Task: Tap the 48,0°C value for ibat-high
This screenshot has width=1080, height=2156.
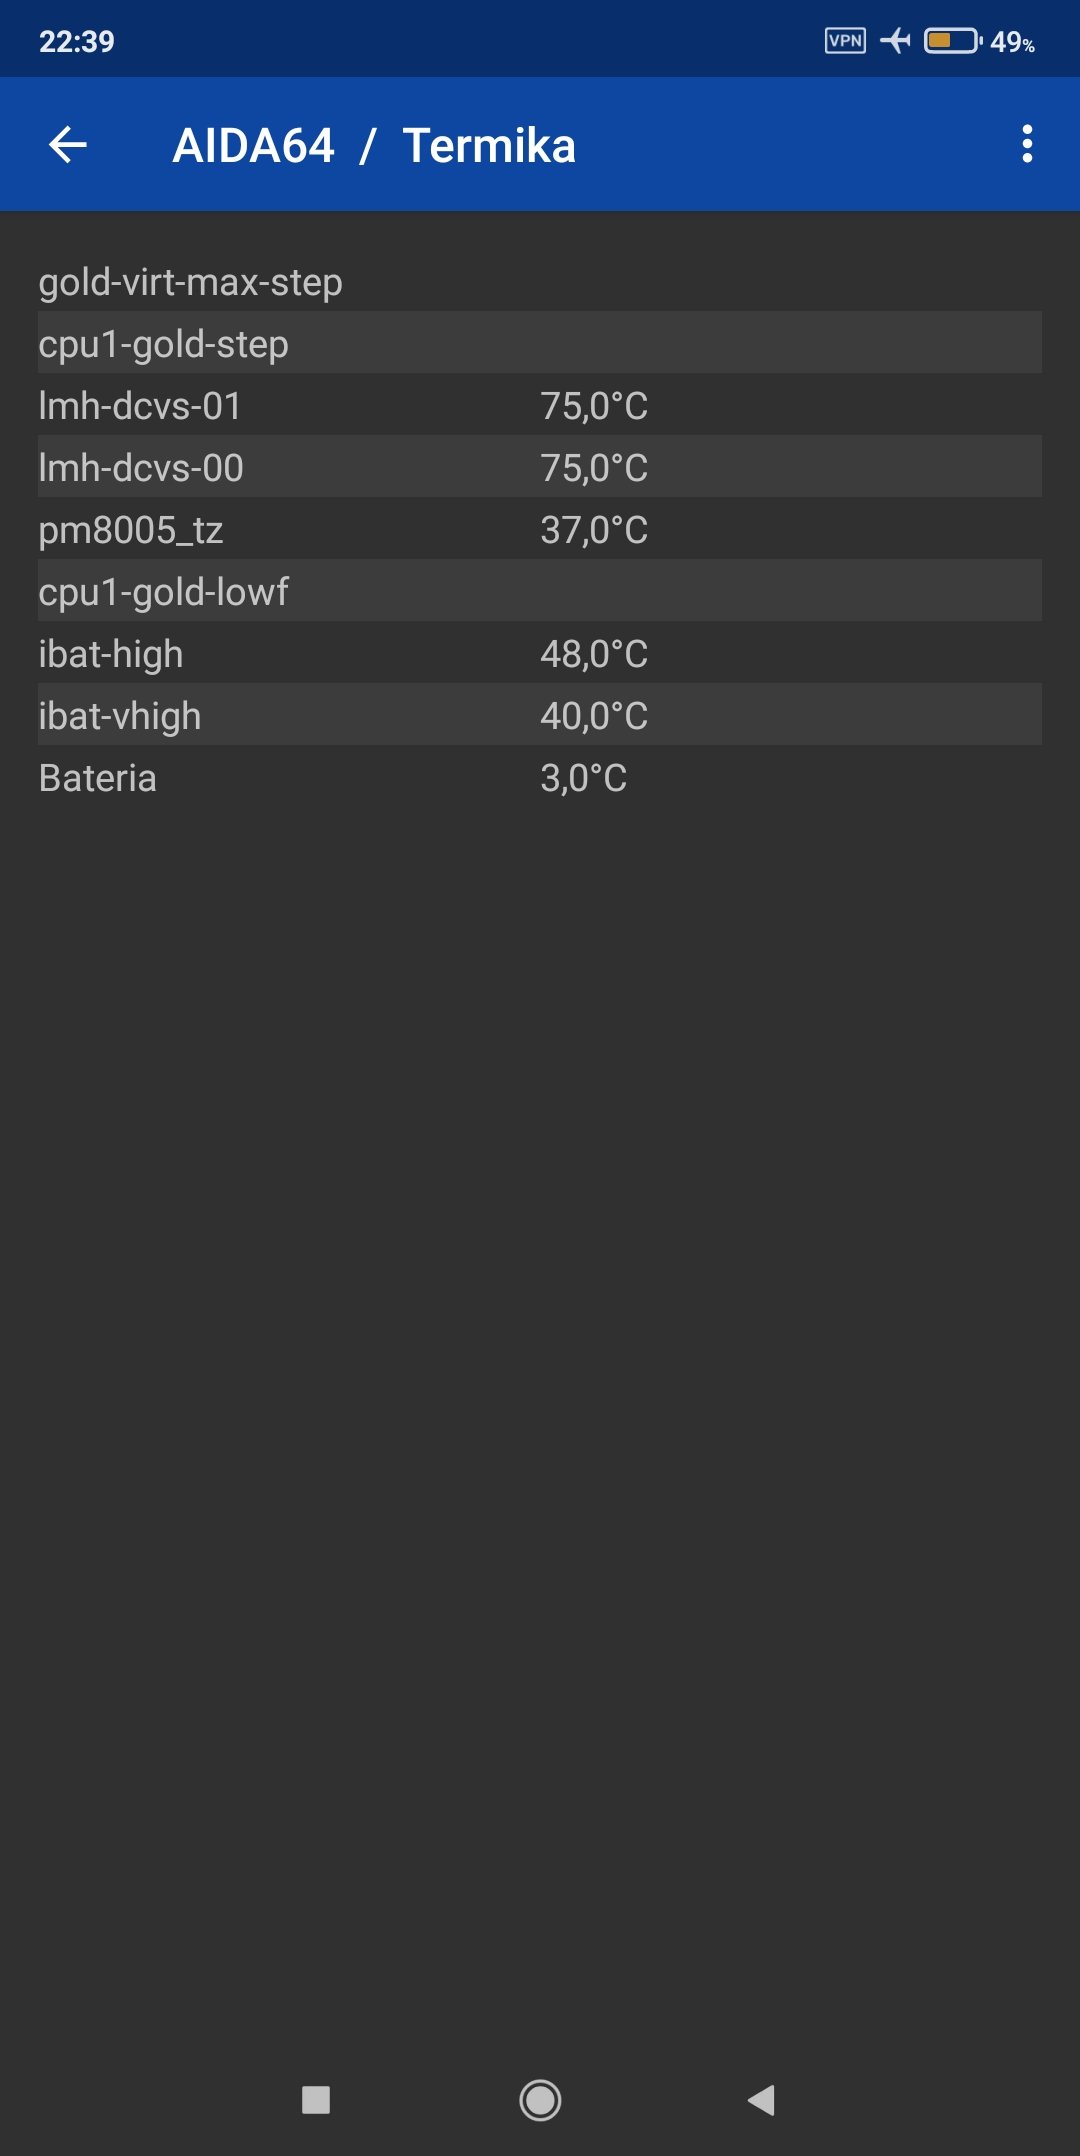Action: click(594, 654)
